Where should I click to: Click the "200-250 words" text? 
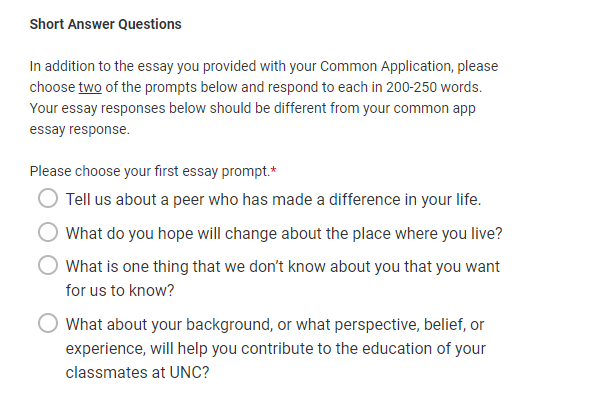click(x=433, y=87)
